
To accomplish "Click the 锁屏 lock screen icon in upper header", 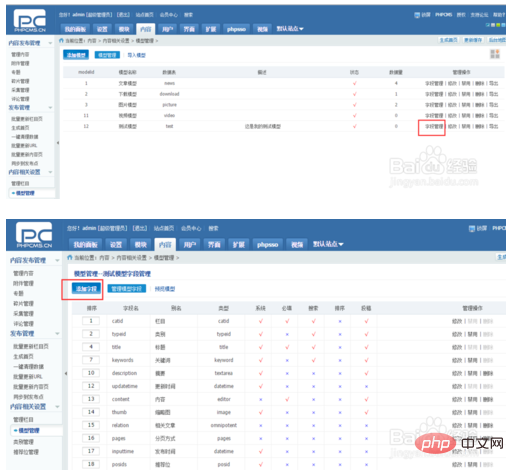I will coord(417,15).
